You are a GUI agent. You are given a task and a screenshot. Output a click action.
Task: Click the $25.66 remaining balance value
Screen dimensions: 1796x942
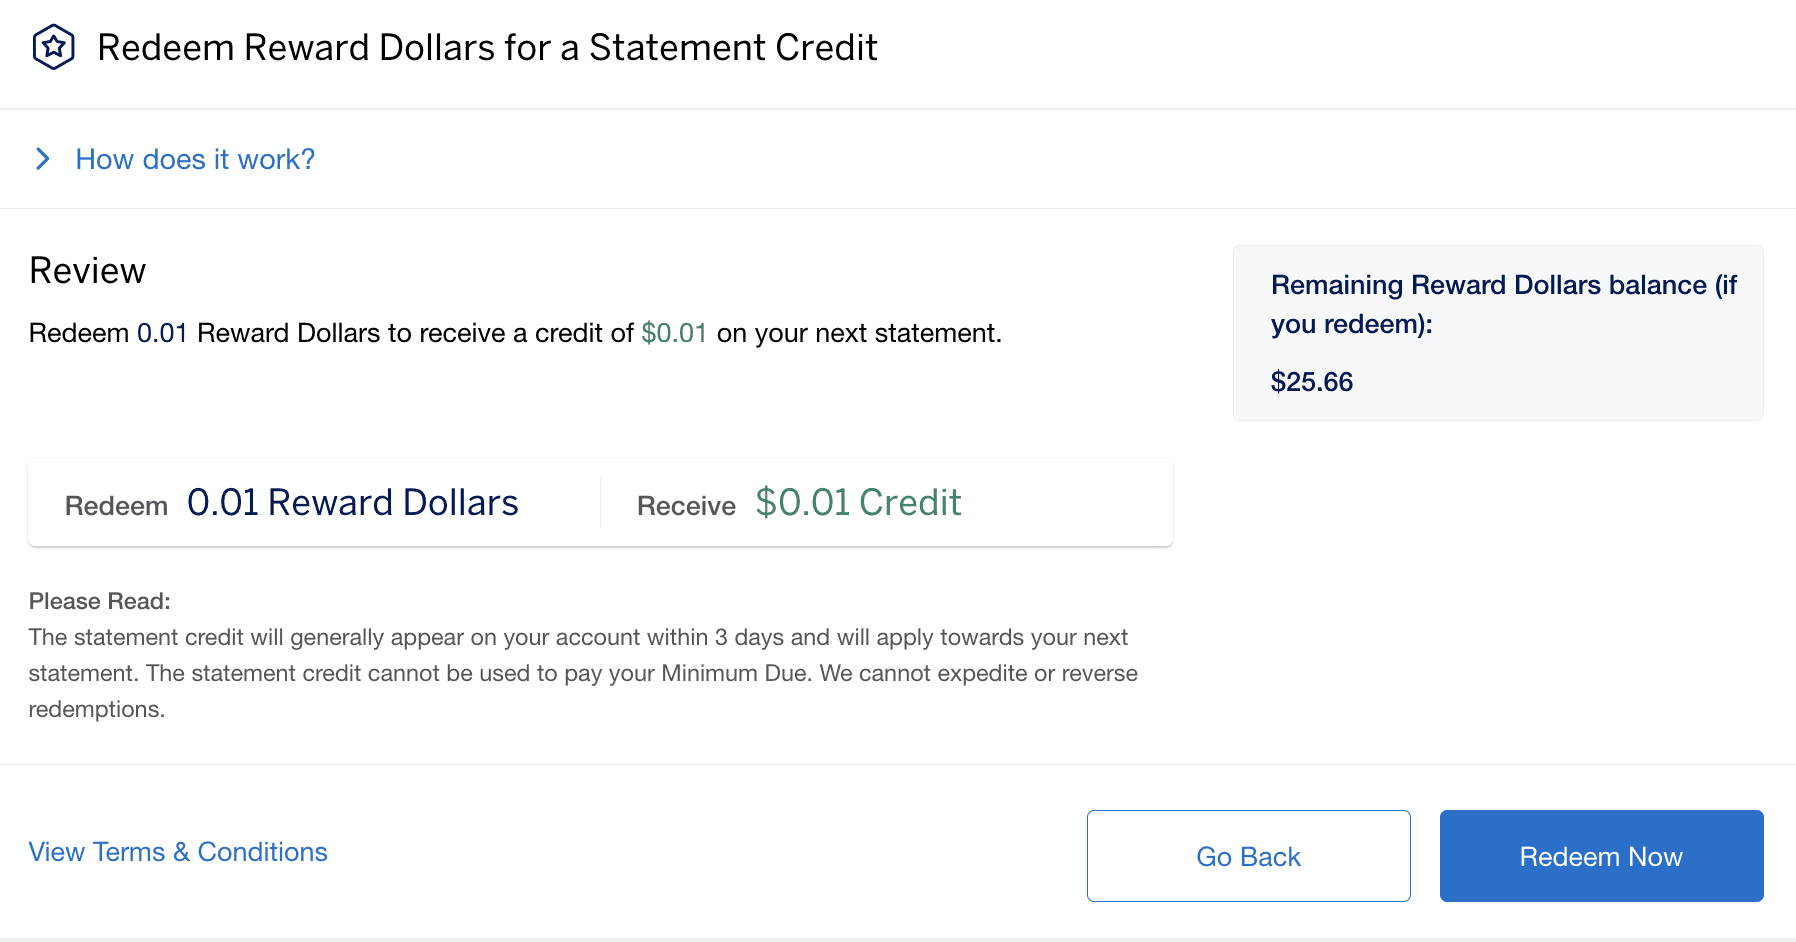[x=1312, y=382]
